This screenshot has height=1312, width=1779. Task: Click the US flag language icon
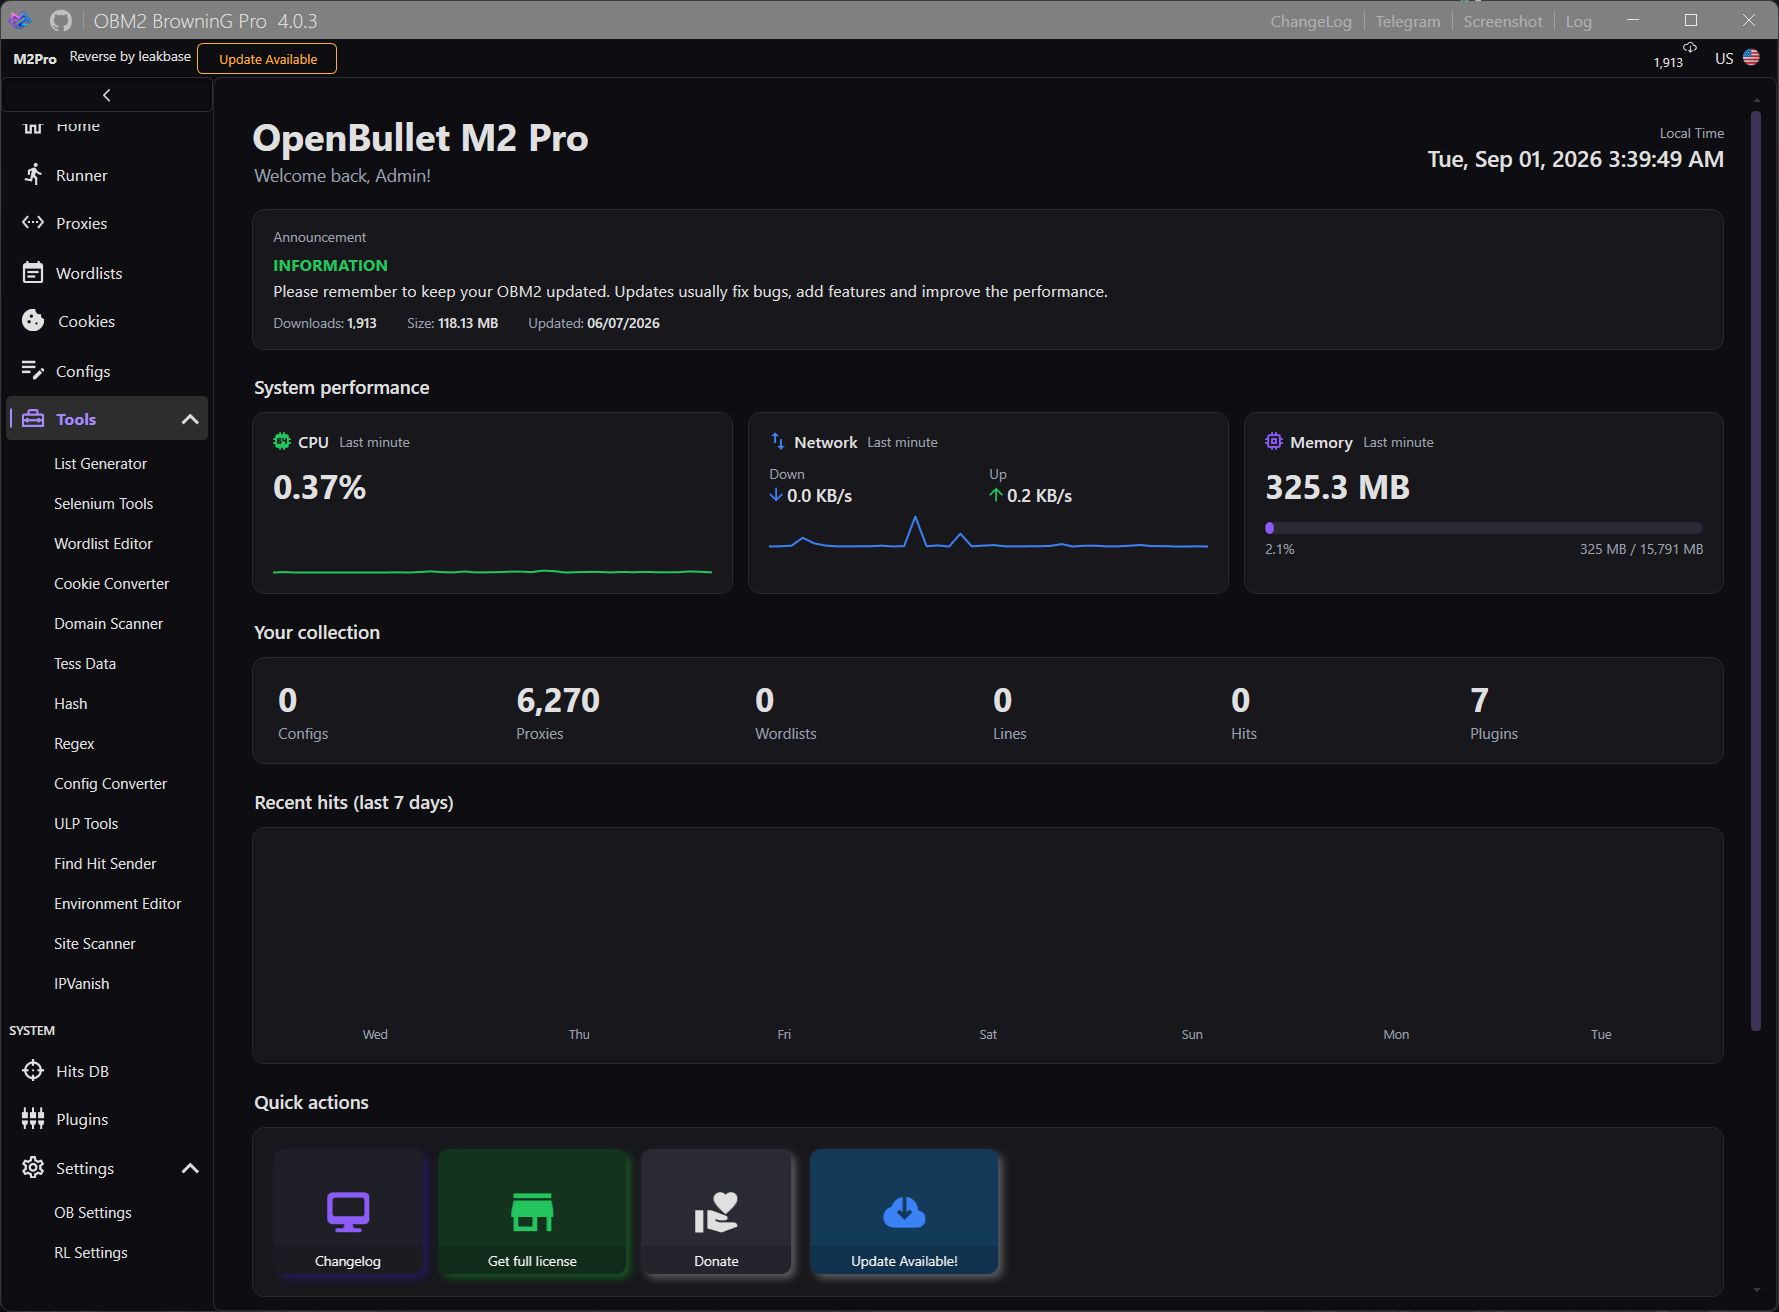[1751, 58]
